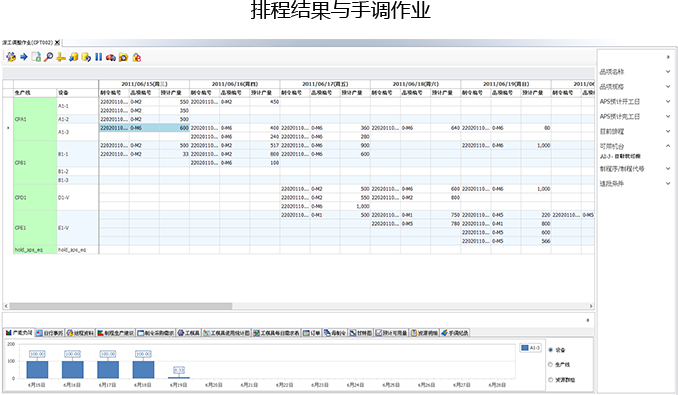
Task: Click the magnifying glass search icon
Action: 48,57
